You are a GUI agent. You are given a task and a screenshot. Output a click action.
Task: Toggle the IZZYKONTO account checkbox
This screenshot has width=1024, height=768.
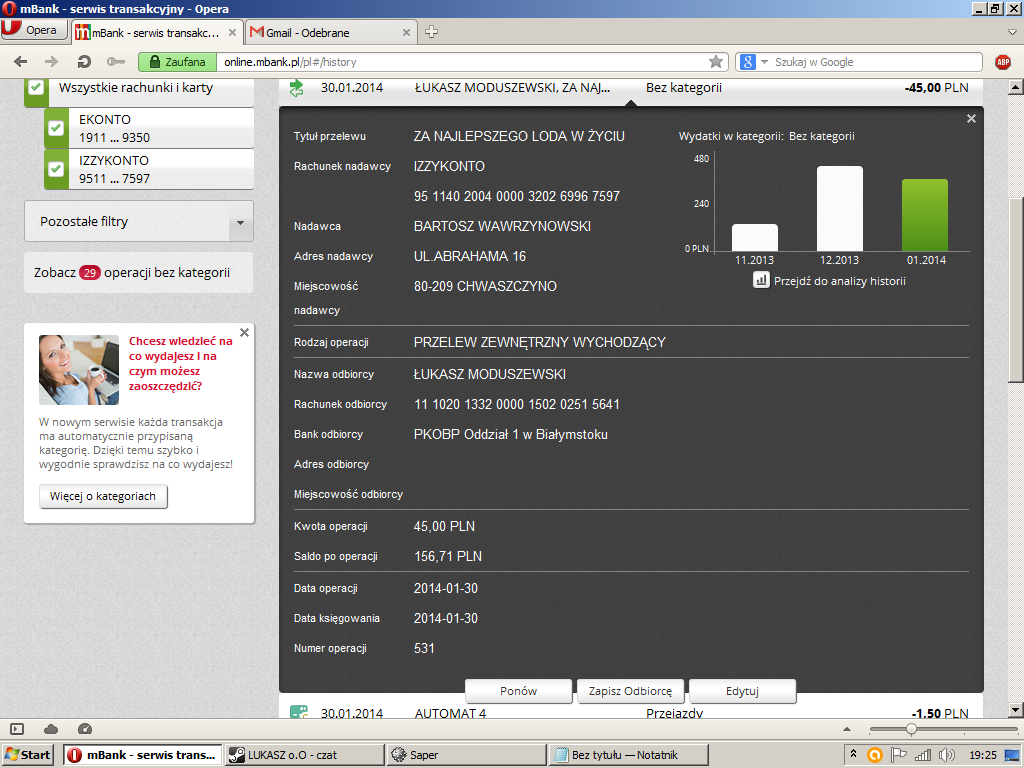(56, 169)
